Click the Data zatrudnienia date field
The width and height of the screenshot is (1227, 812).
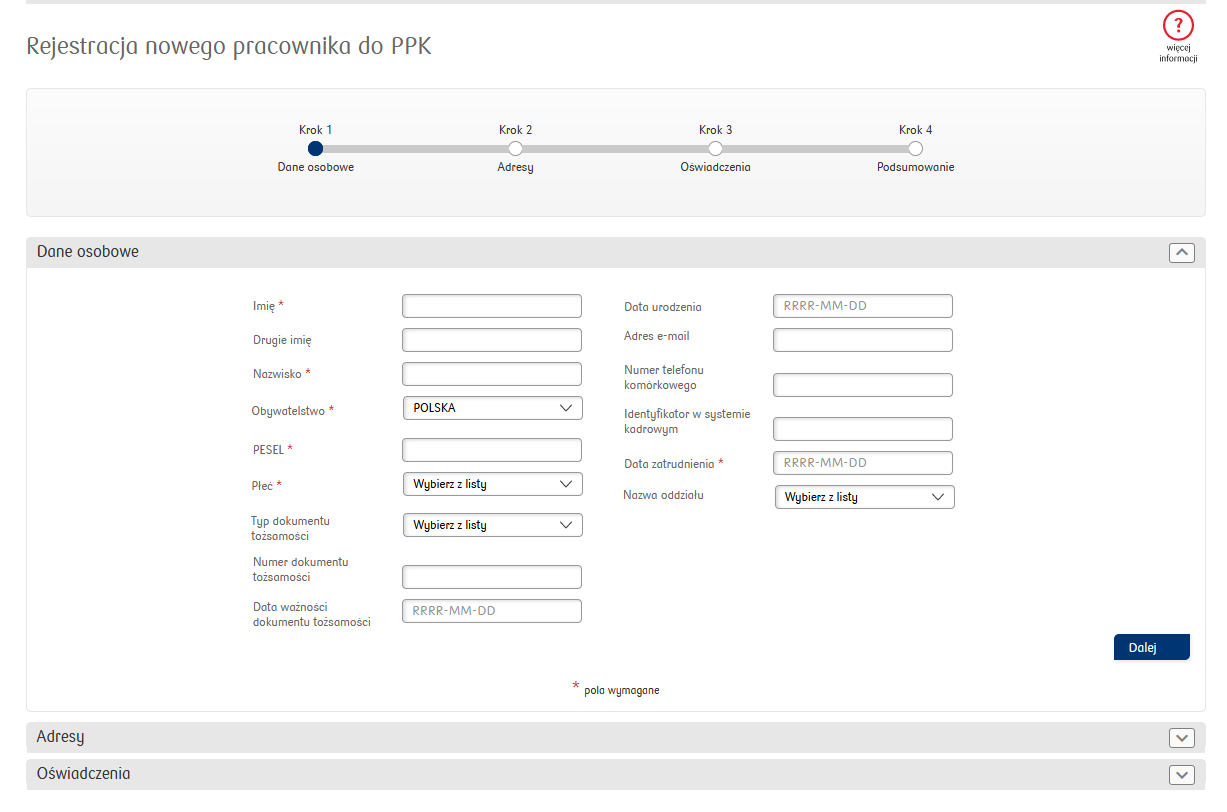tap(863, 463)
